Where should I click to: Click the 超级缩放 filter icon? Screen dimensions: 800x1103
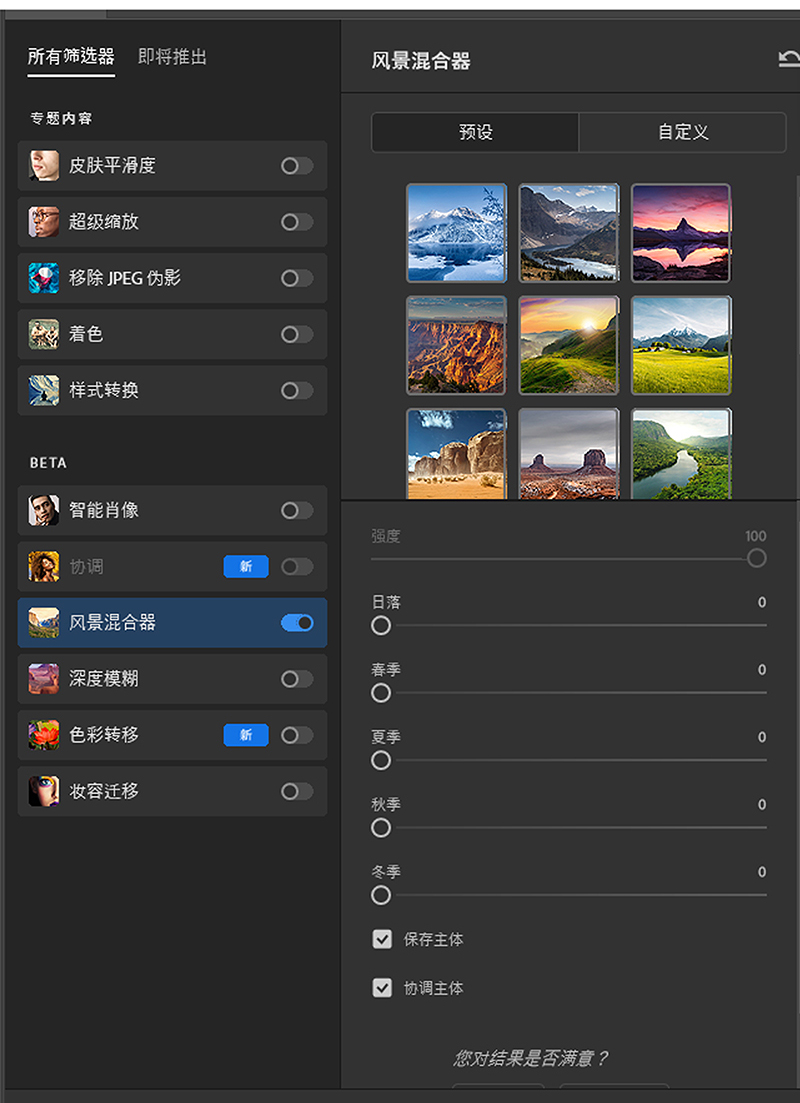pyautogui.click(x=44, y=222)
